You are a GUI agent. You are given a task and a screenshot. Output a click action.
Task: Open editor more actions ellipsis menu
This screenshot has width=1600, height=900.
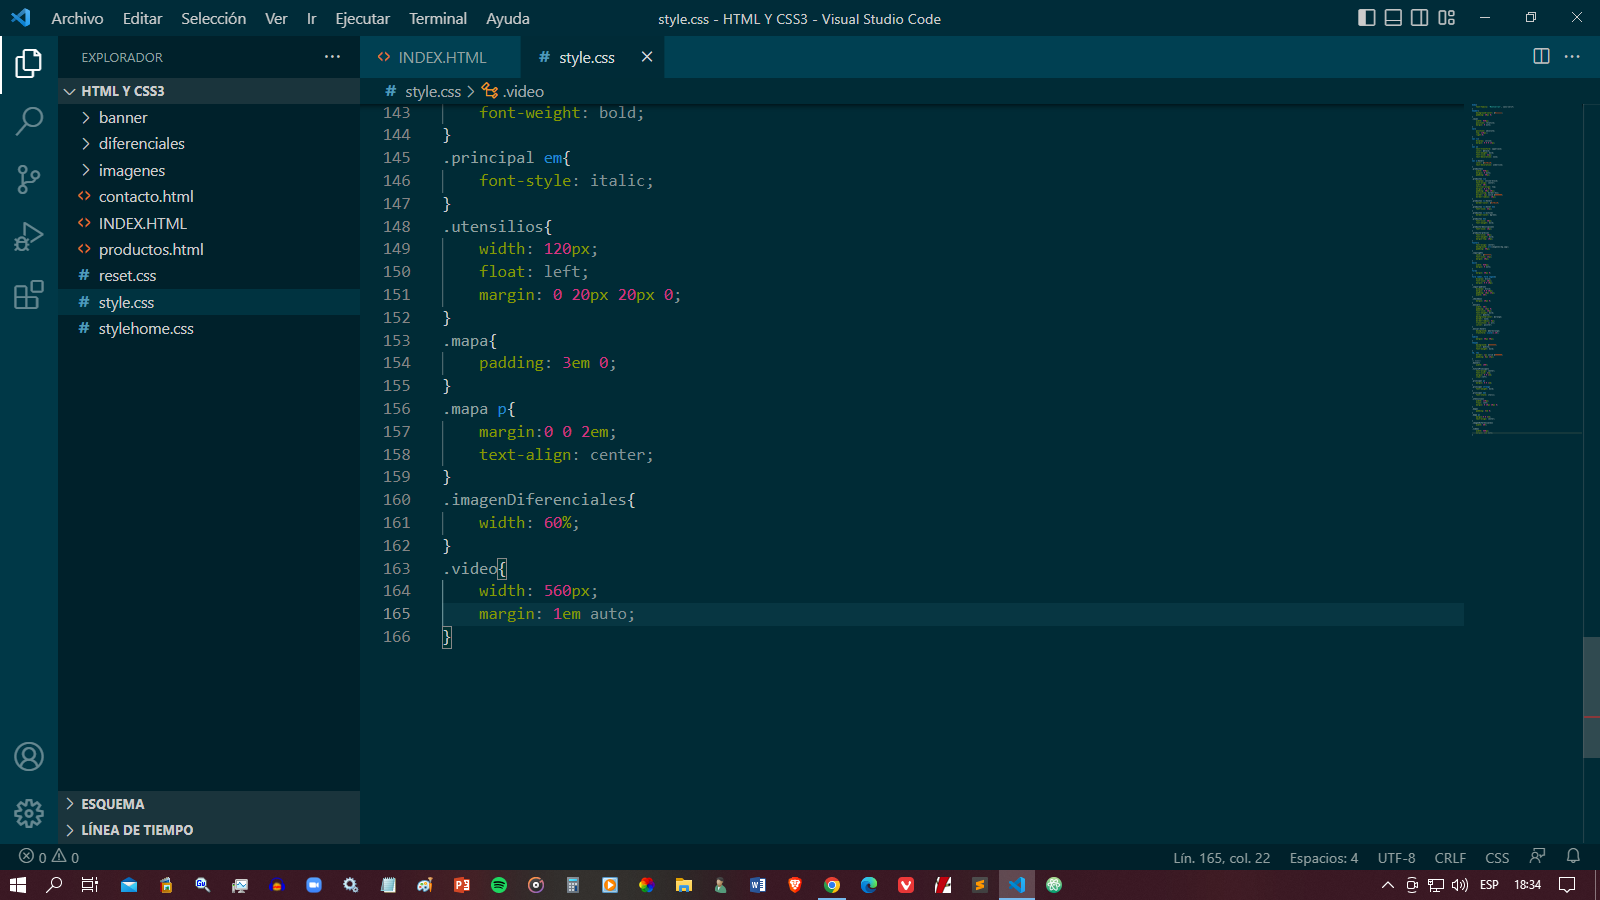click(1572, 56)
